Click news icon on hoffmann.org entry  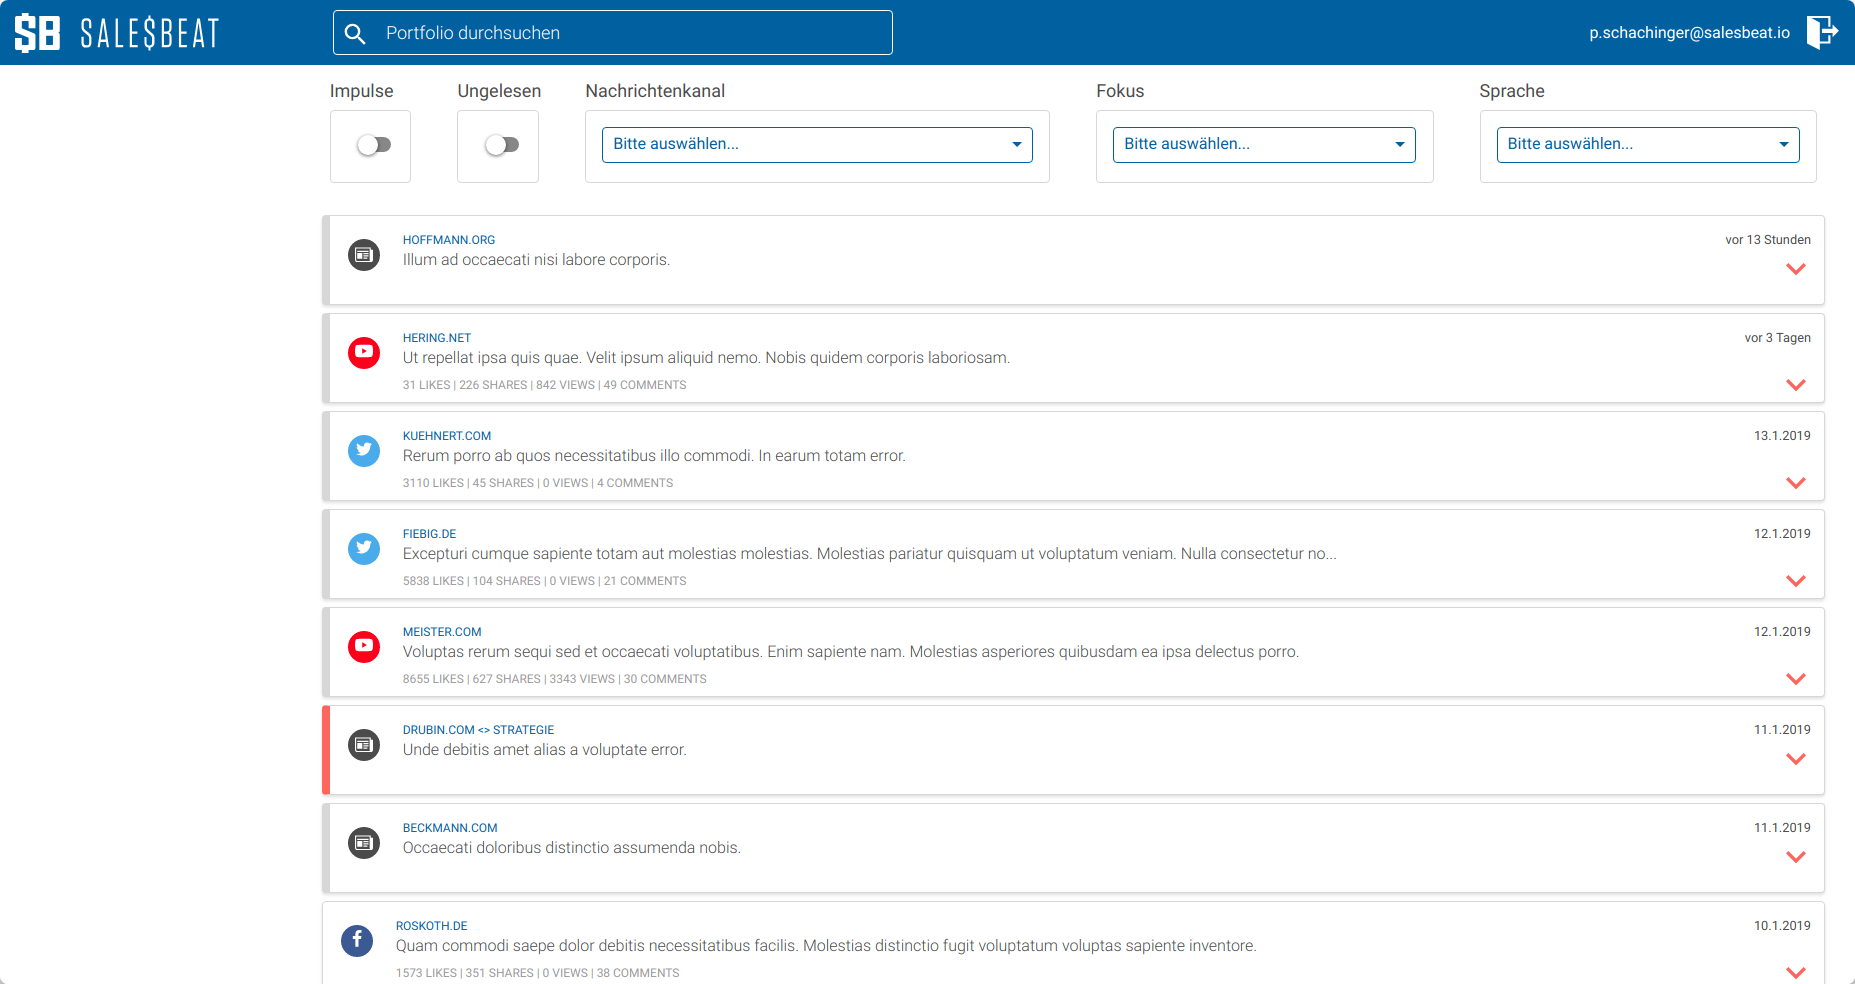[x=364, y=255]
